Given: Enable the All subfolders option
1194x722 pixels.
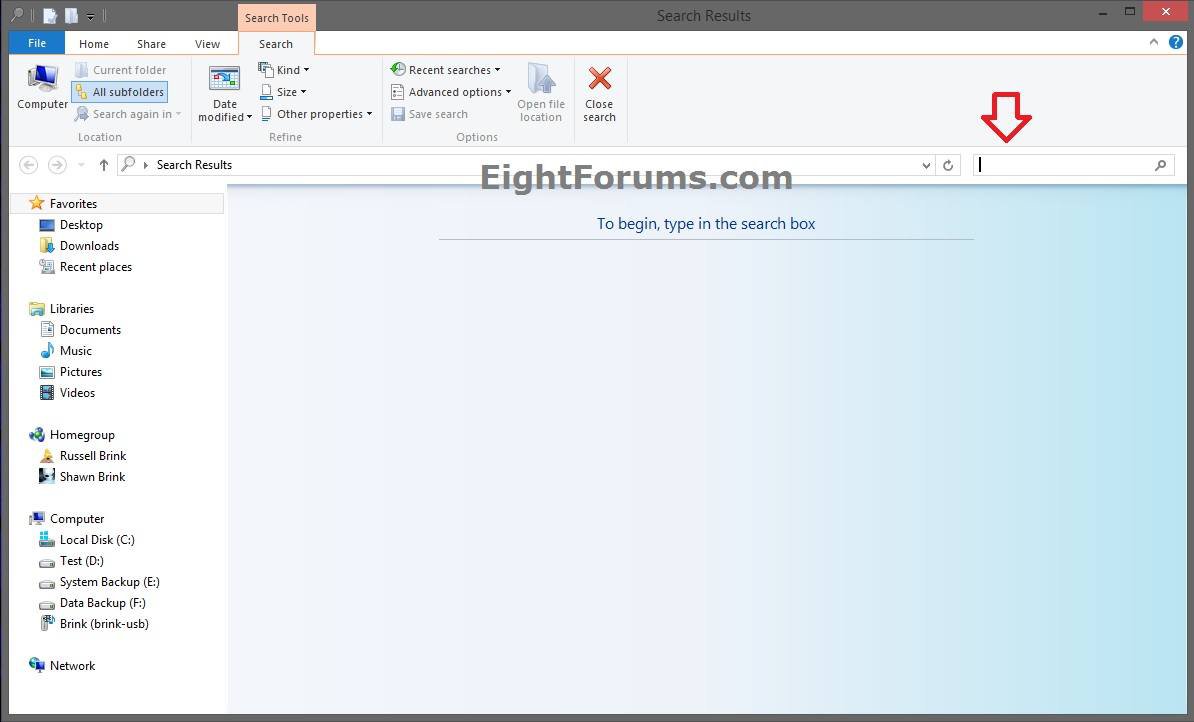Looking at the screenshot, I should pos(119,91).
